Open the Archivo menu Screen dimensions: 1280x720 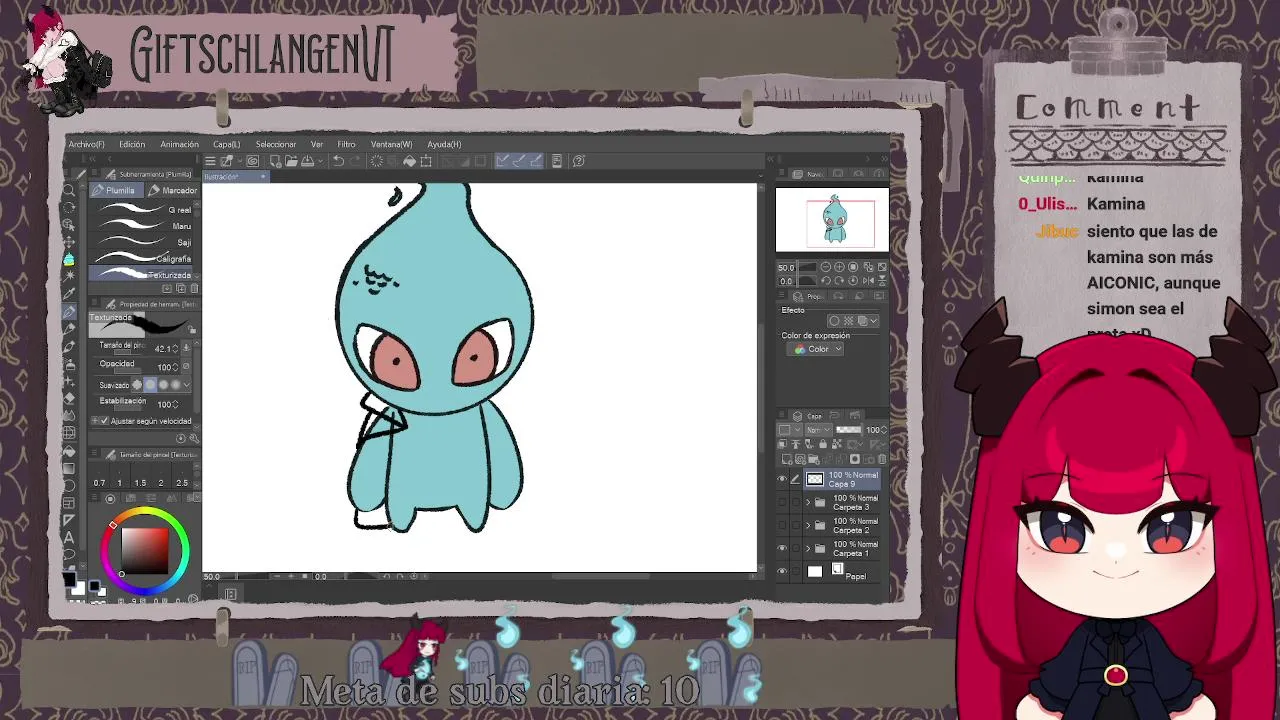pyautogui.click(x=86, y=144)
